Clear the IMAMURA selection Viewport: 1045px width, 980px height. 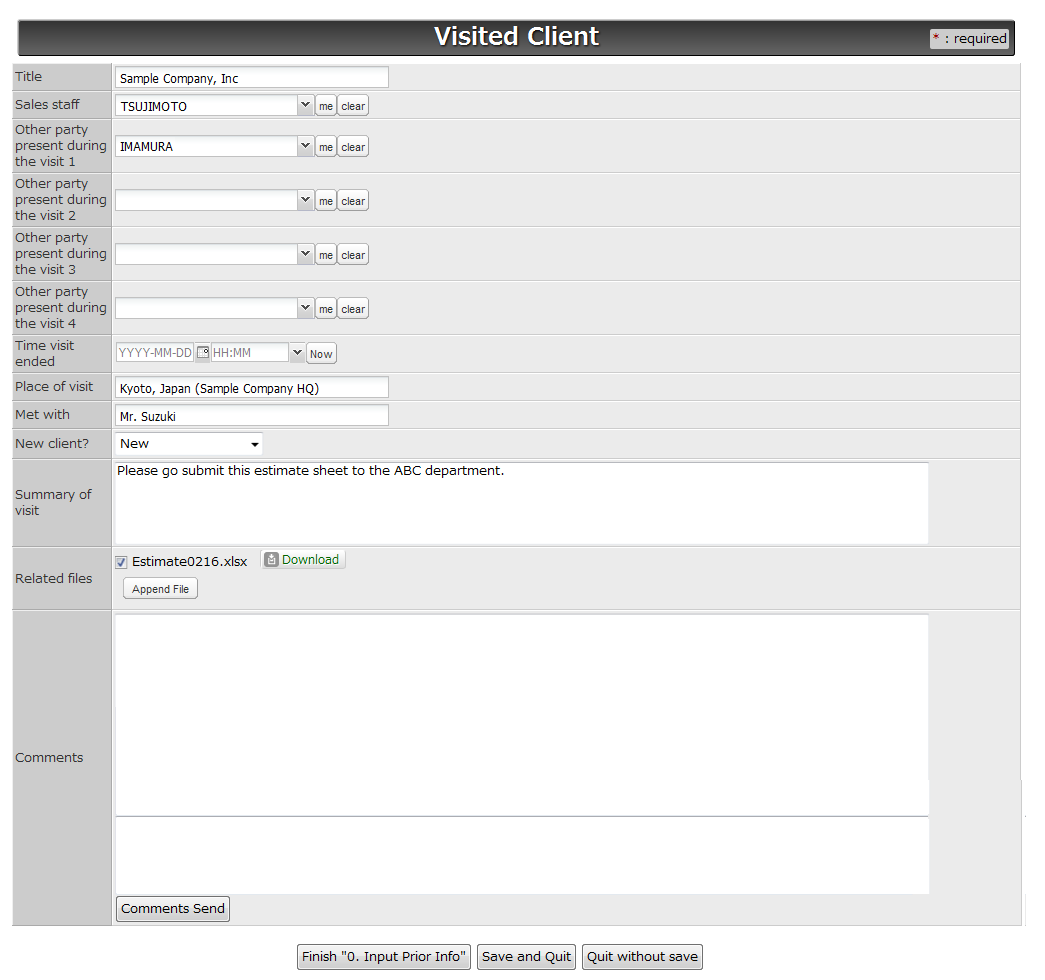352,146
